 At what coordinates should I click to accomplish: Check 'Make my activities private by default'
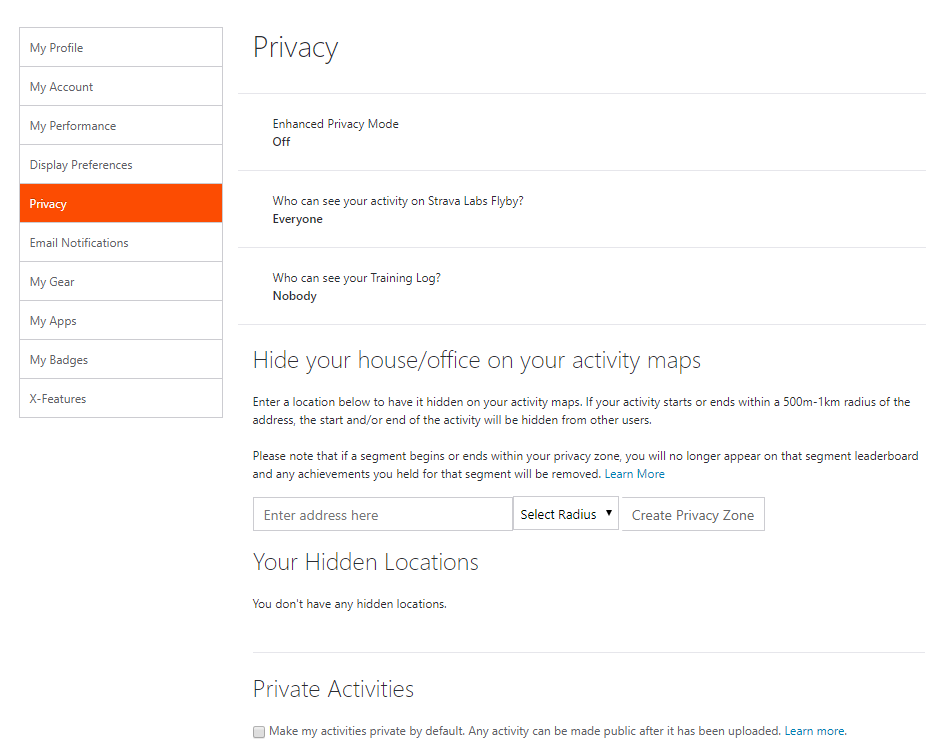[259, 732]
